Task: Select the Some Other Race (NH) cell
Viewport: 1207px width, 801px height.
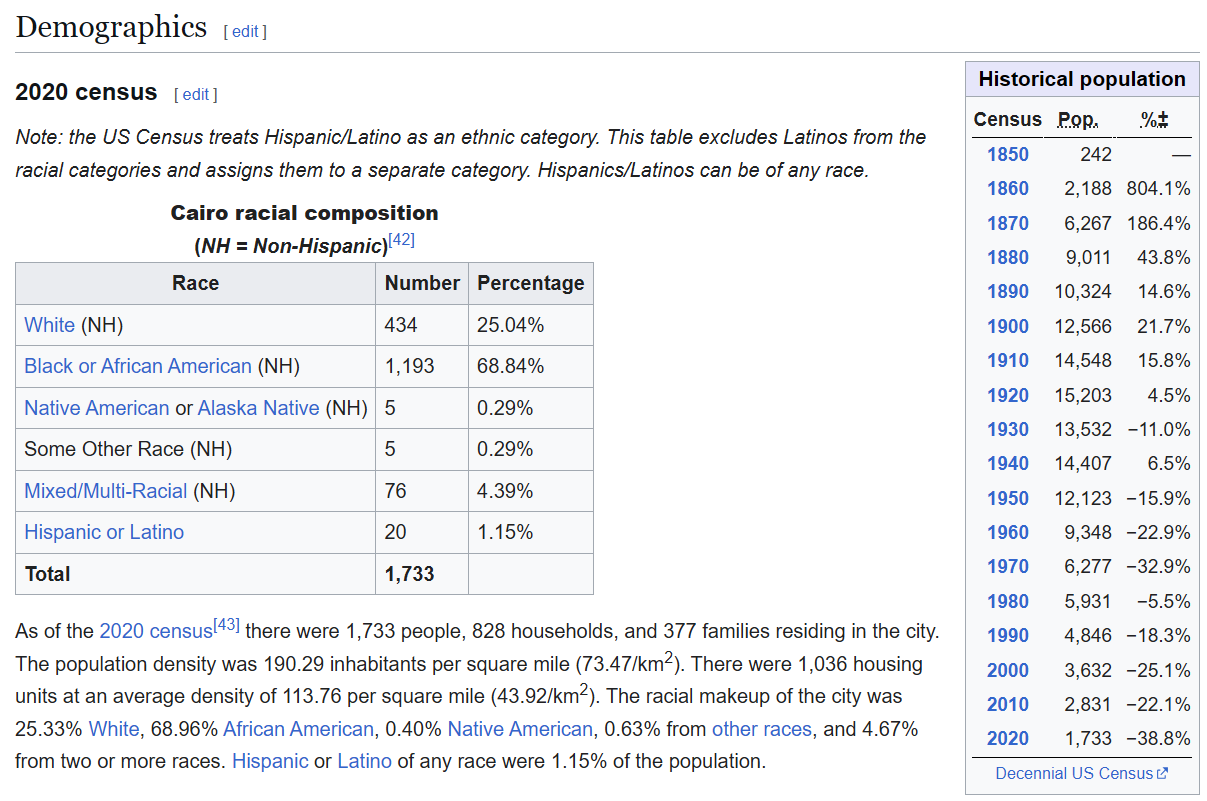Action: point(195,449)
